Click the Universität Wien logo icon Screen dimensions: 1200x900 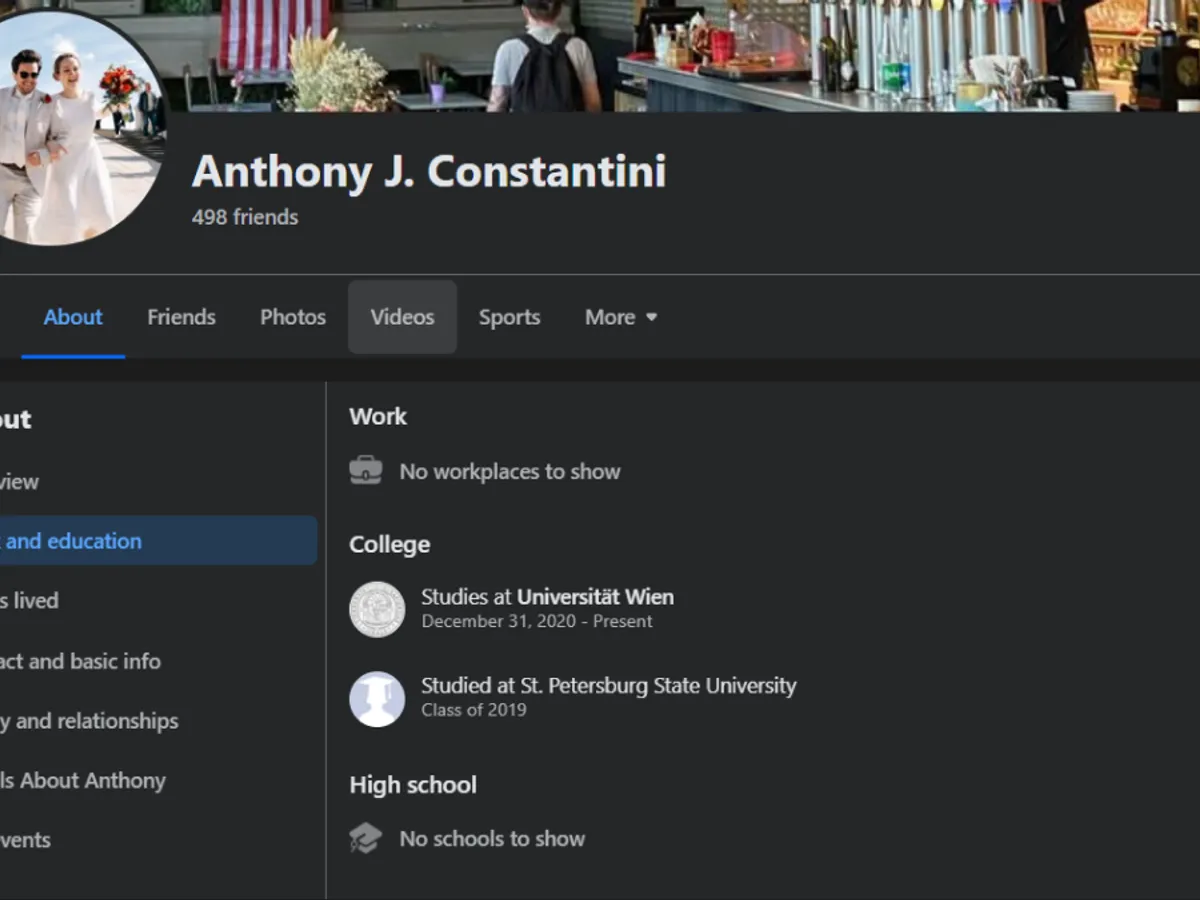[377, 609]
